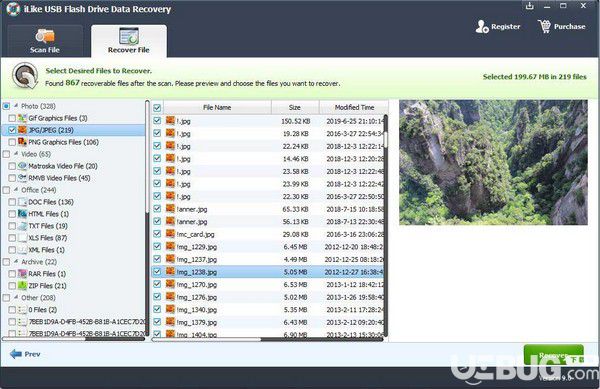This screenshot has width=600, height=389.
Task: Collapse the Photo (328) tree node
Action: click(16, 106)
